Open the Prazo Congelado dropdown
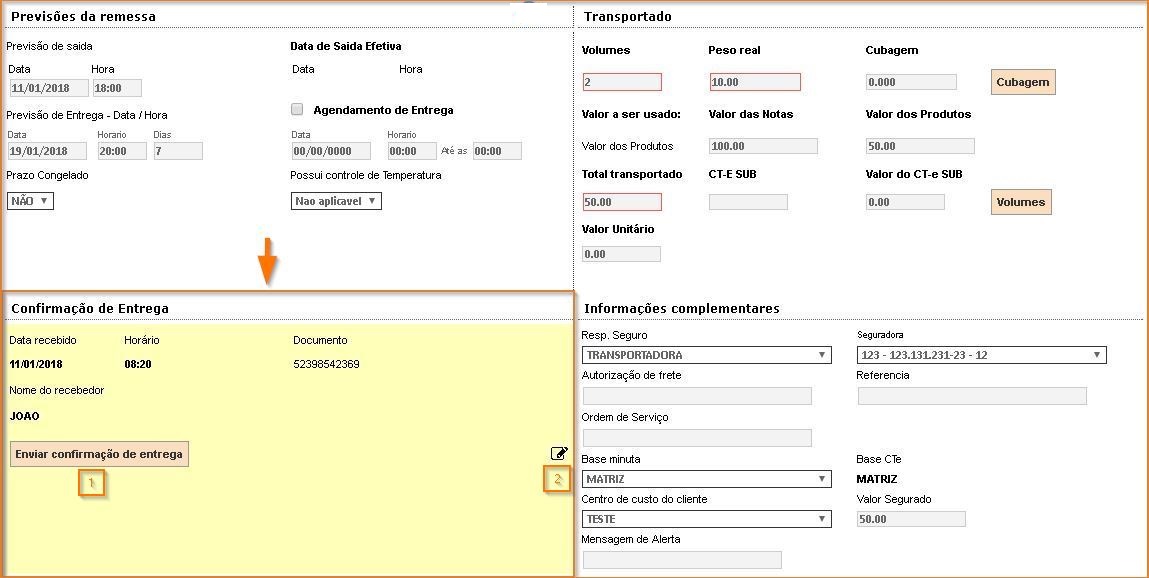1149x578 pixels. [x=30, y=201]
